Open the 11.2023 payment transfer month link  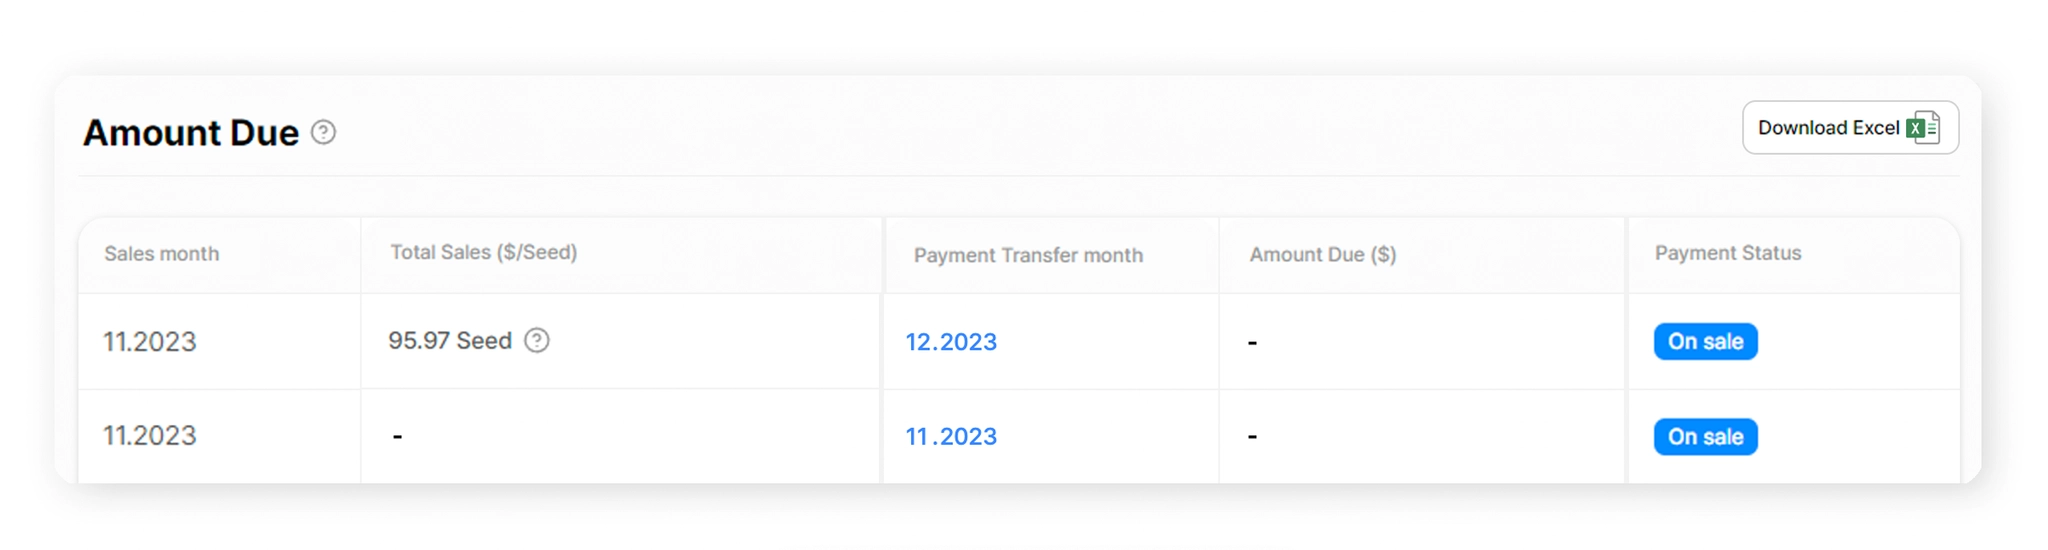(x=951, y=437)
